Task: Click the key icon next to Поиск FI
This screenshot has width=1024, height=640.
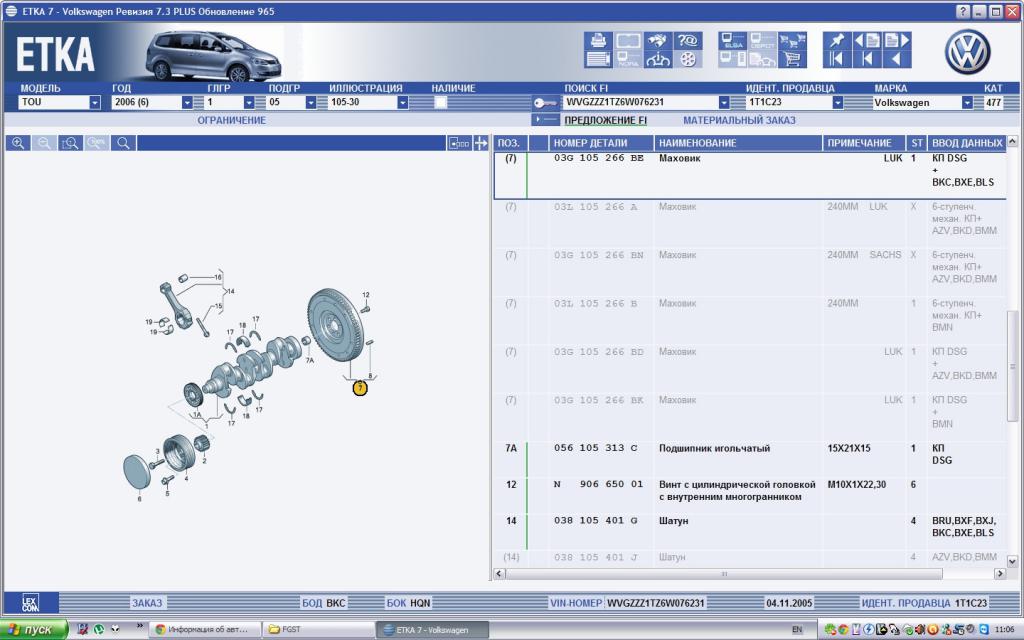Action: point(545,103)
